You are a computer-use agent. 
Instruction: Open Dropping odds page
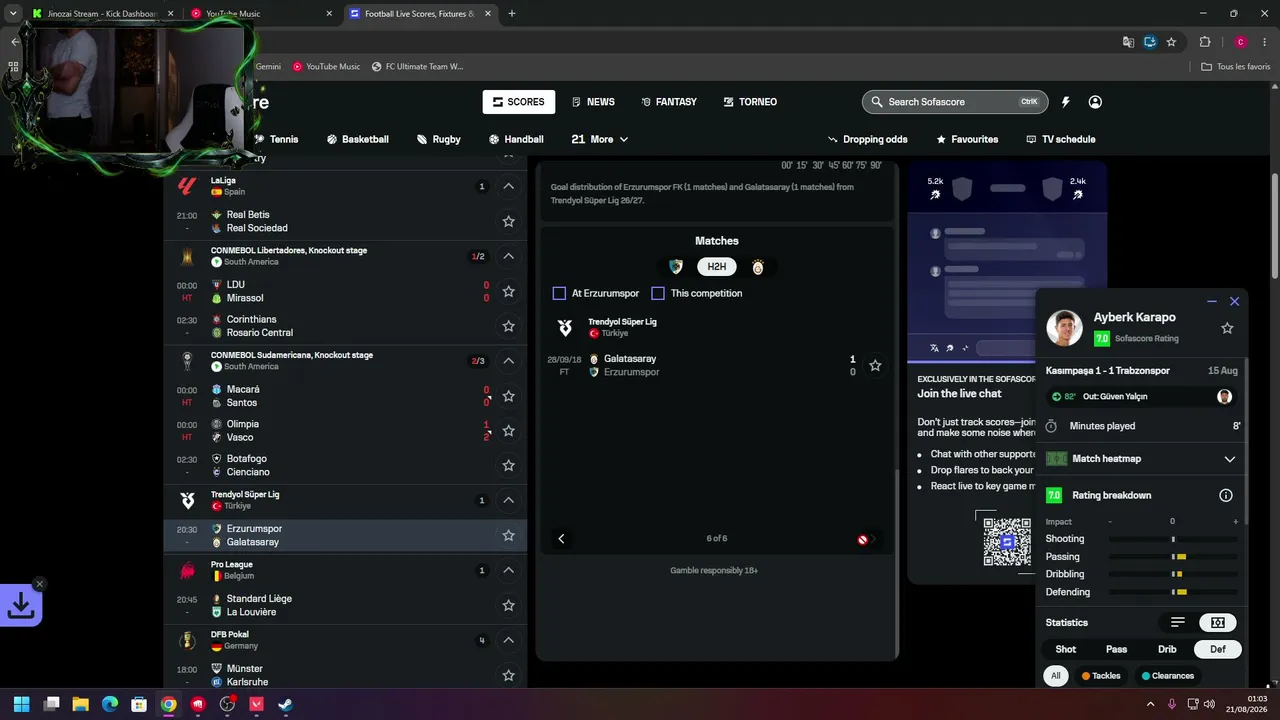(x=867, y=139)
